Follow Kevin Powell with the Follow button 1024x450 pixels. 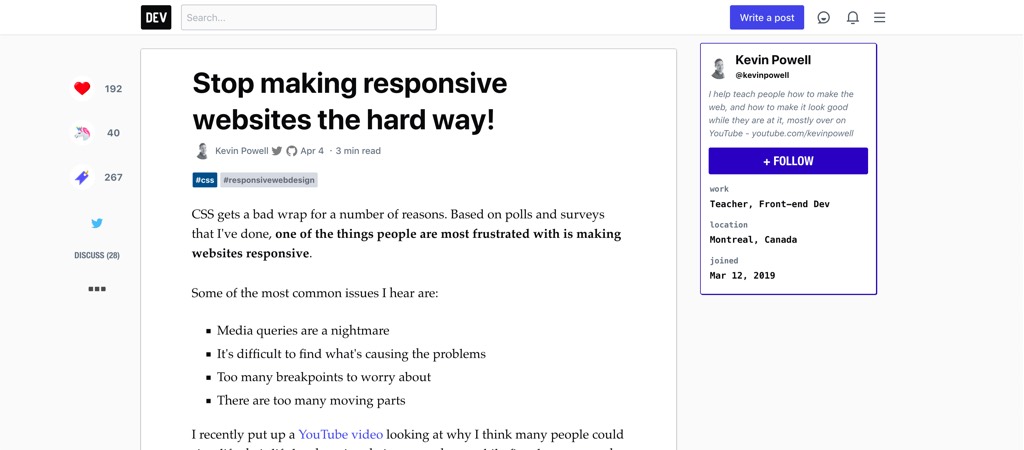point(788,161)
